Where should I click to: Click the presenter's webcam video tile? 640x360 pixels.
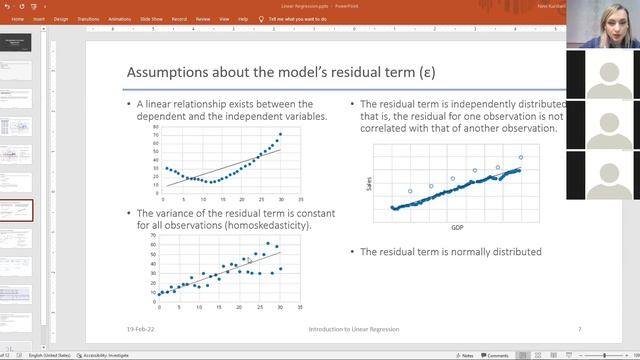603,24
